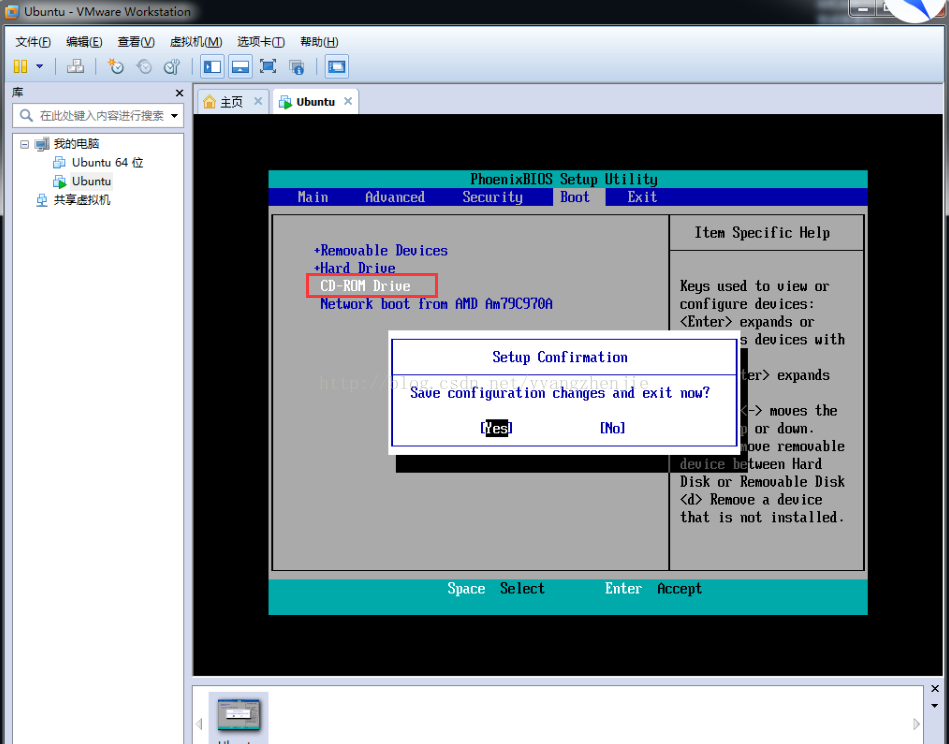Open the power options dropdown arrow
Image resolution: width=949 pixels, height=744 pixels.
(39, 67)
